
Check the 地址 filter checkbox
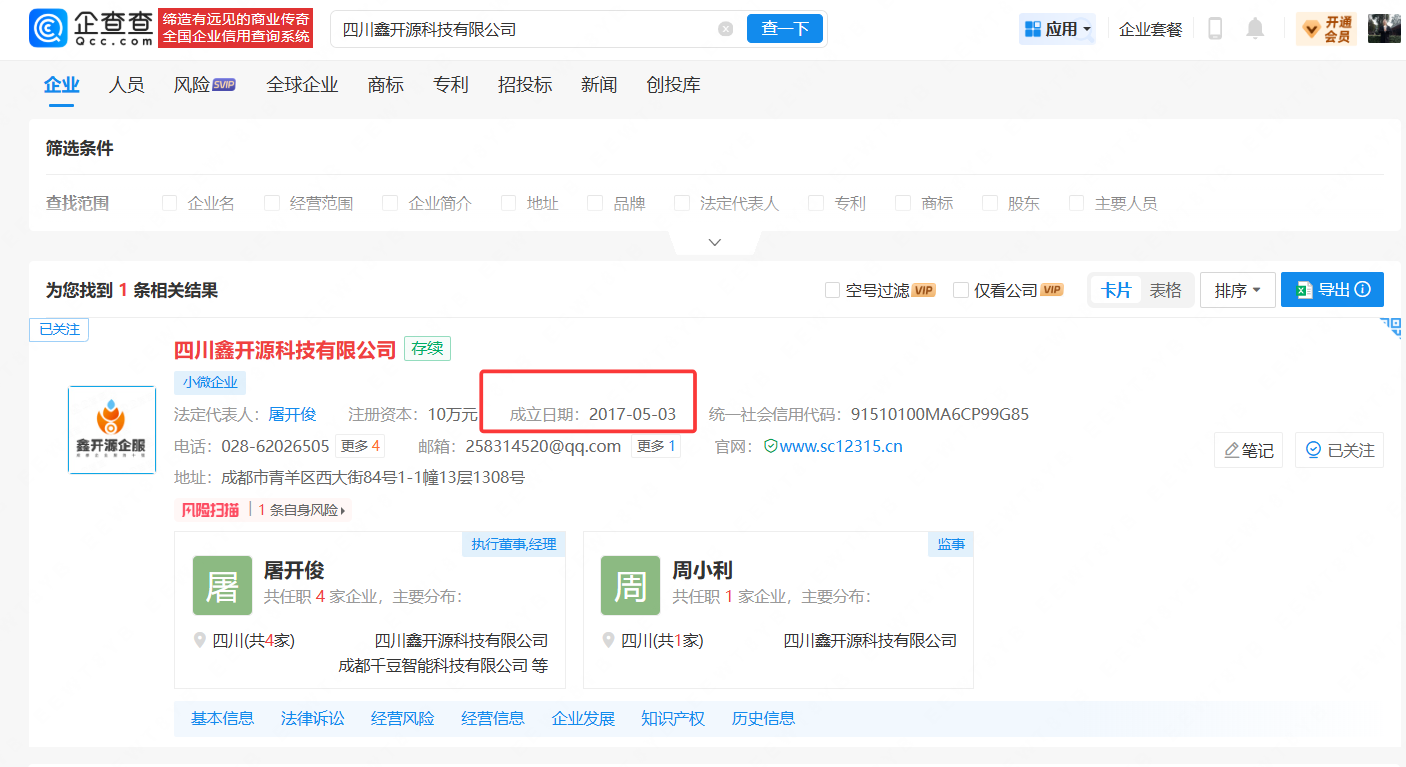click(509, 203)
